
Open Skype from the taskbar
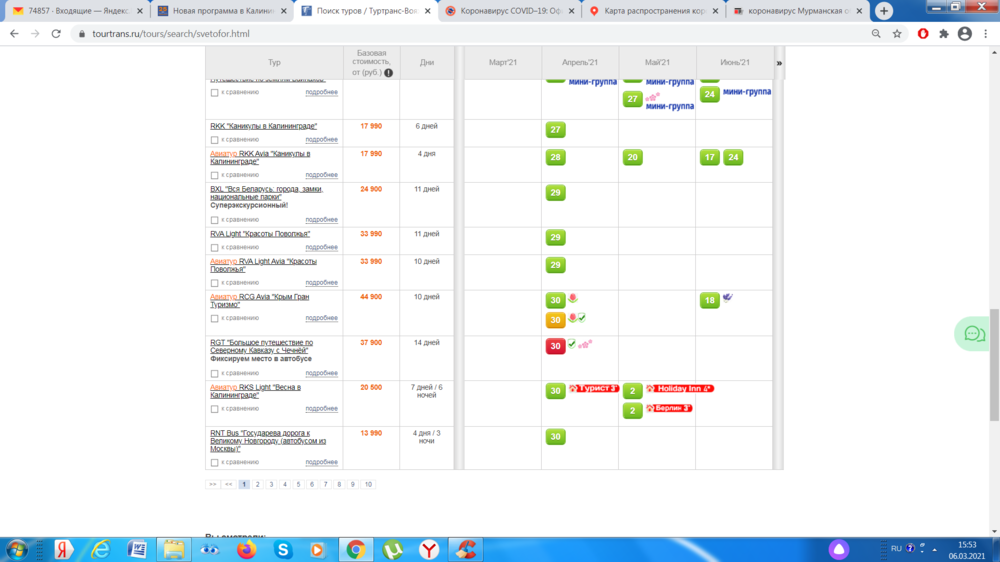point(283,549)
